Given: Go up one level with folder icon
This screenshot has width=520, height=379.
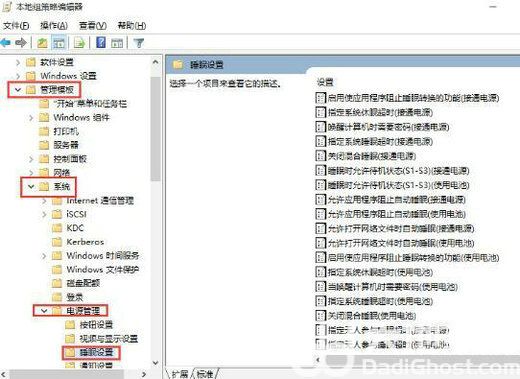Looking at the screenshot, I should point(42,43).
